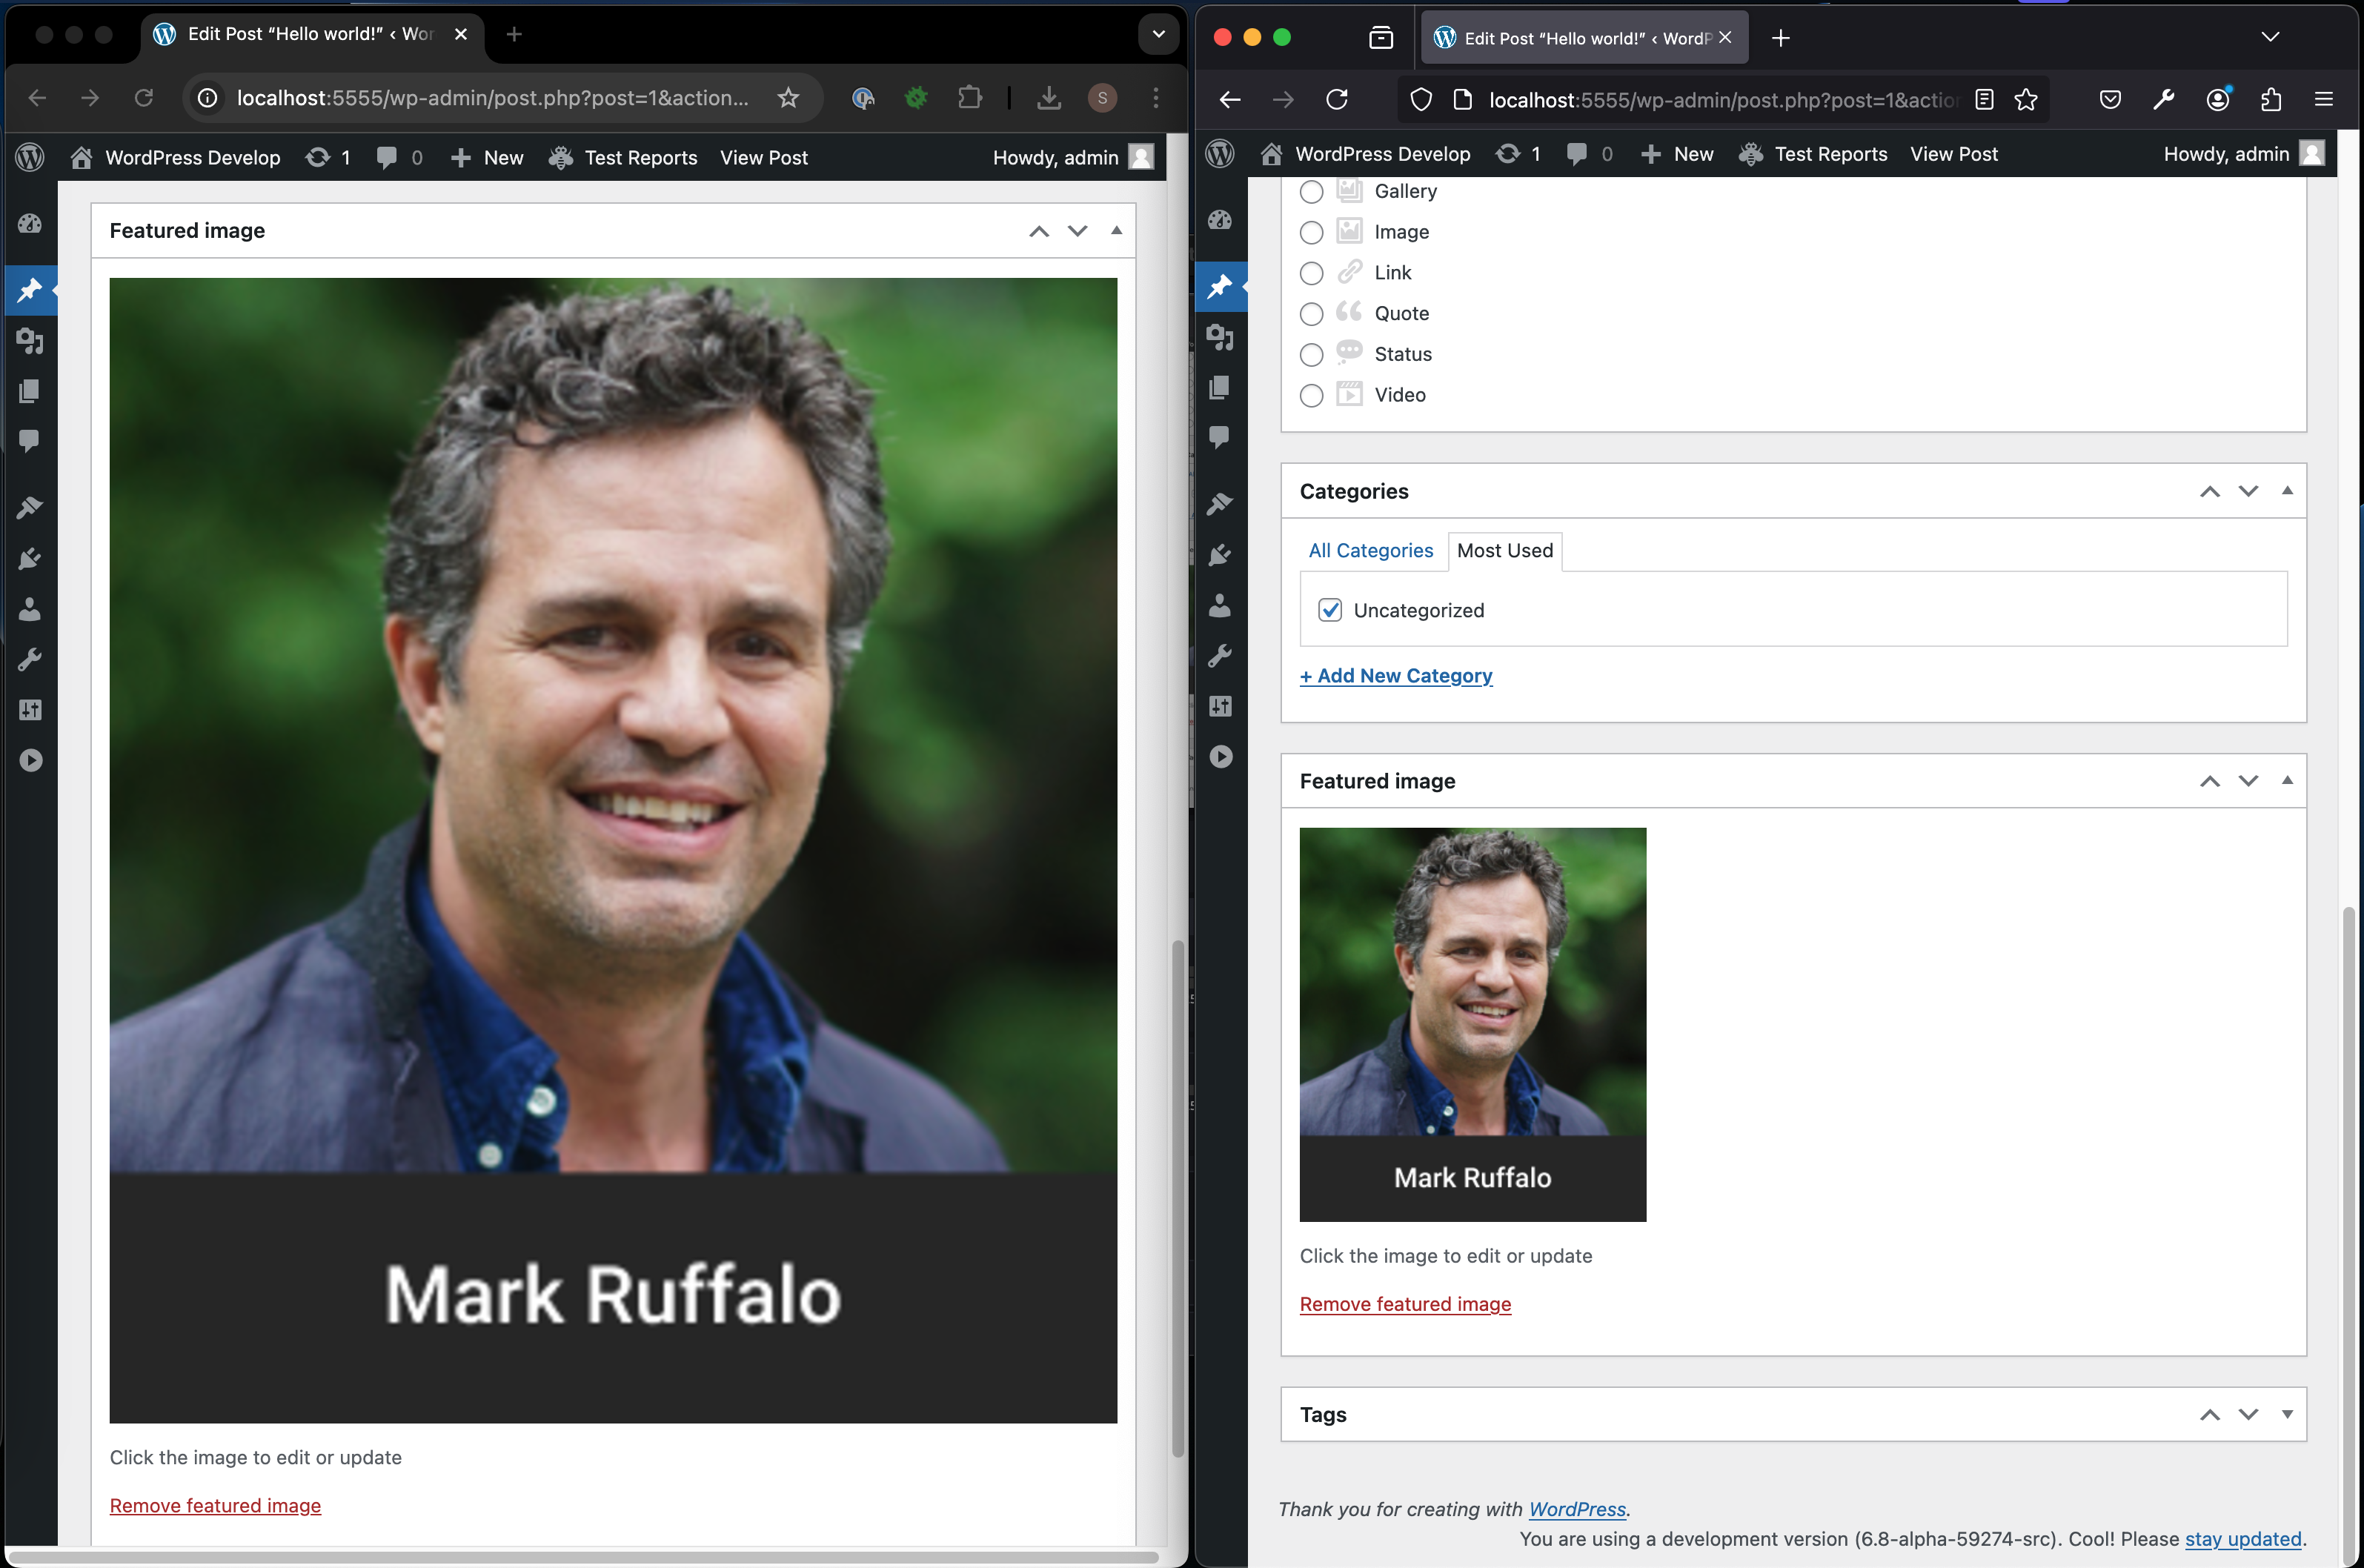Collapse the Categories panel toggle arrow
The height and width of the screenshot is (1568, 2364).
point(2286,491)
